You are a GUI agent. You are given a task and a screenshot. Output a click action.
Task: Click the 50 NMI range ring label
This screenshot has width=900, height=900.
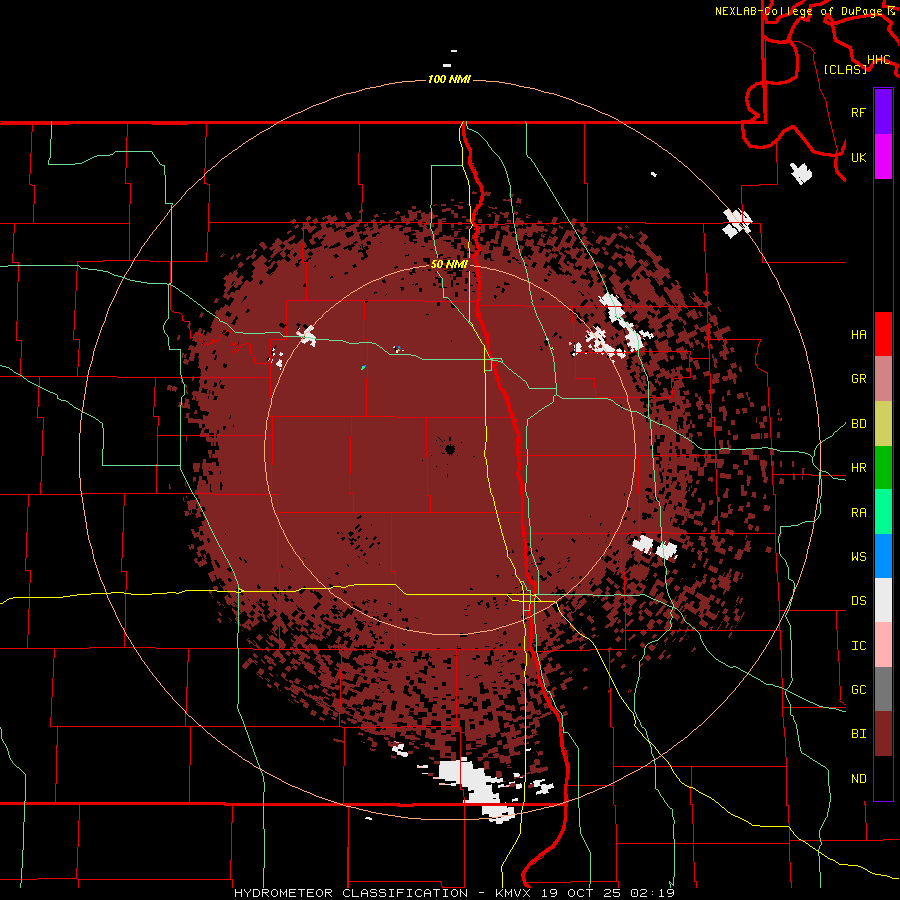click(449, 264)
